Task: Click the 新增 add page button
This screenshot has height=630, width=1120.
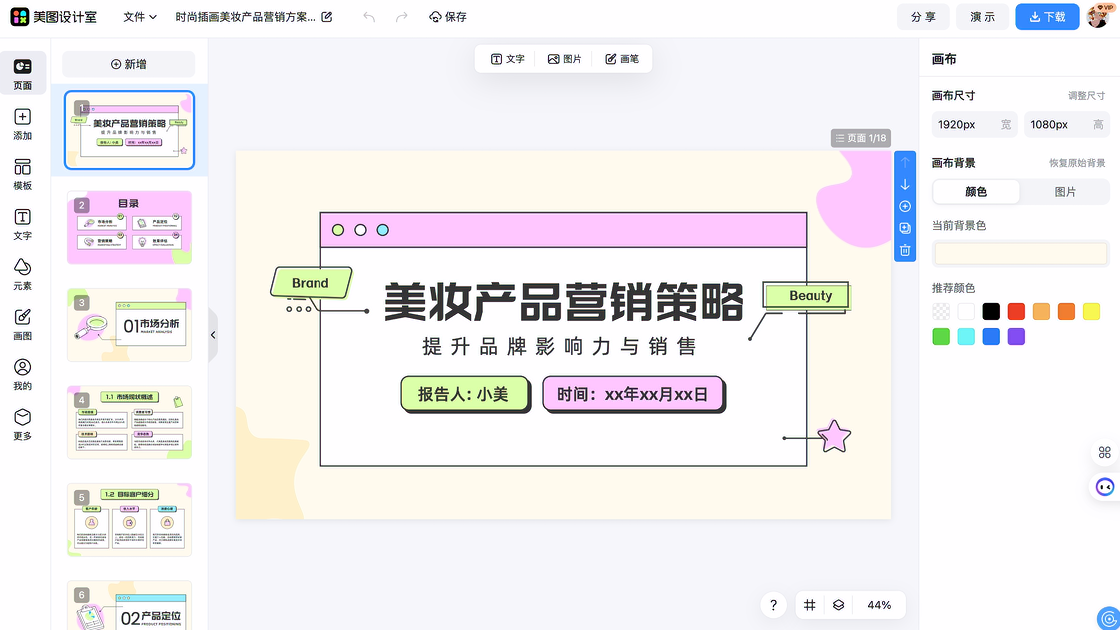Action: [129, 64]
